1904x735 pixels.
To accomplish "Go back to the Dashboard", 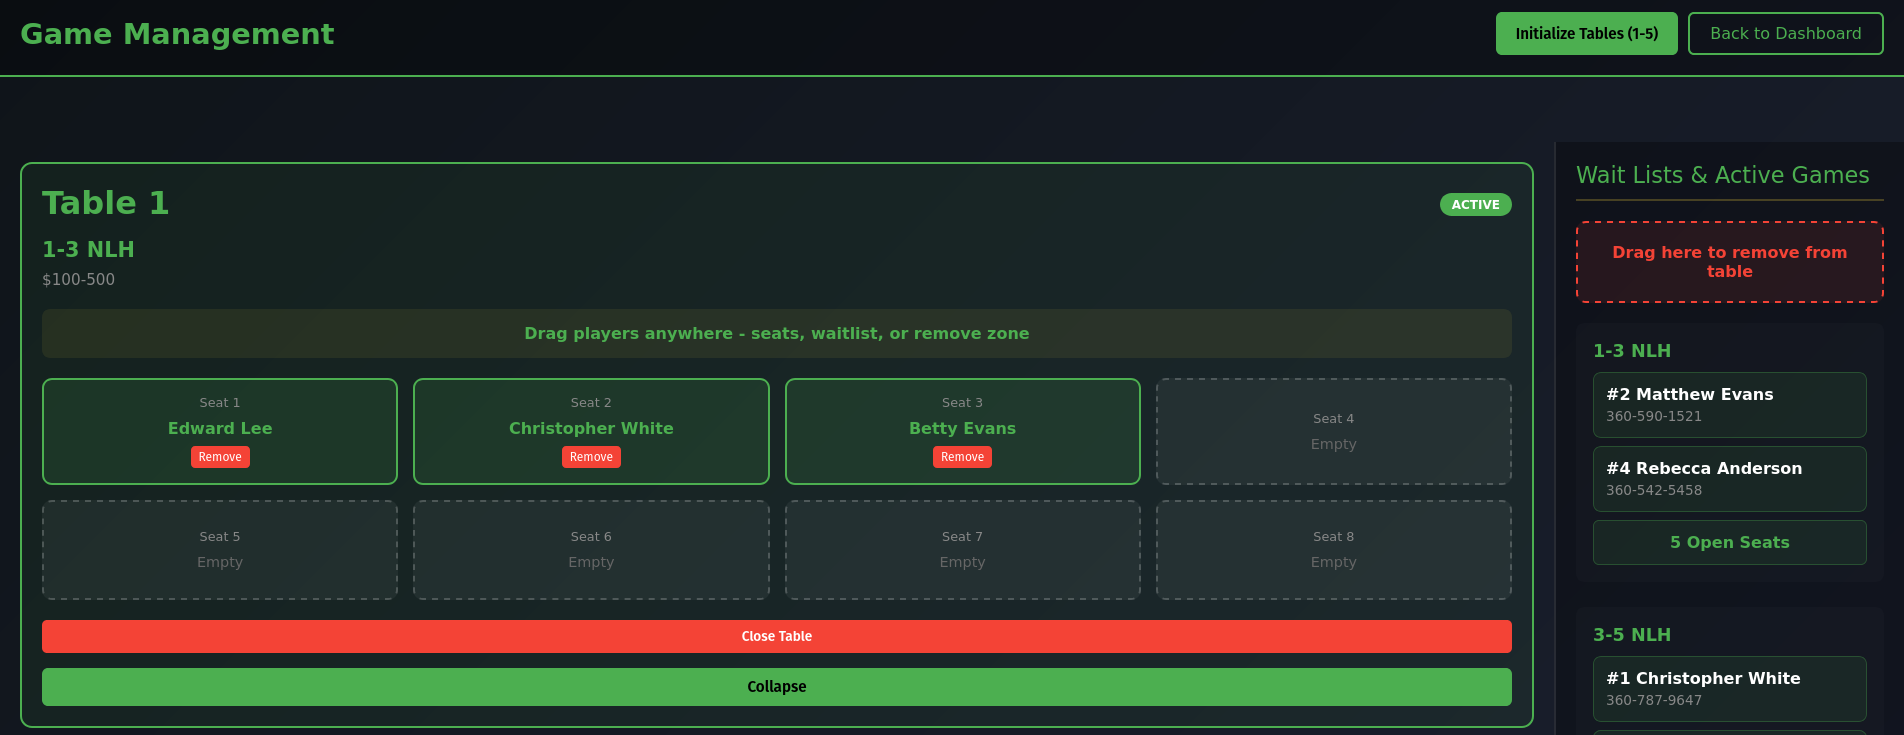I will click(1785, 34).
